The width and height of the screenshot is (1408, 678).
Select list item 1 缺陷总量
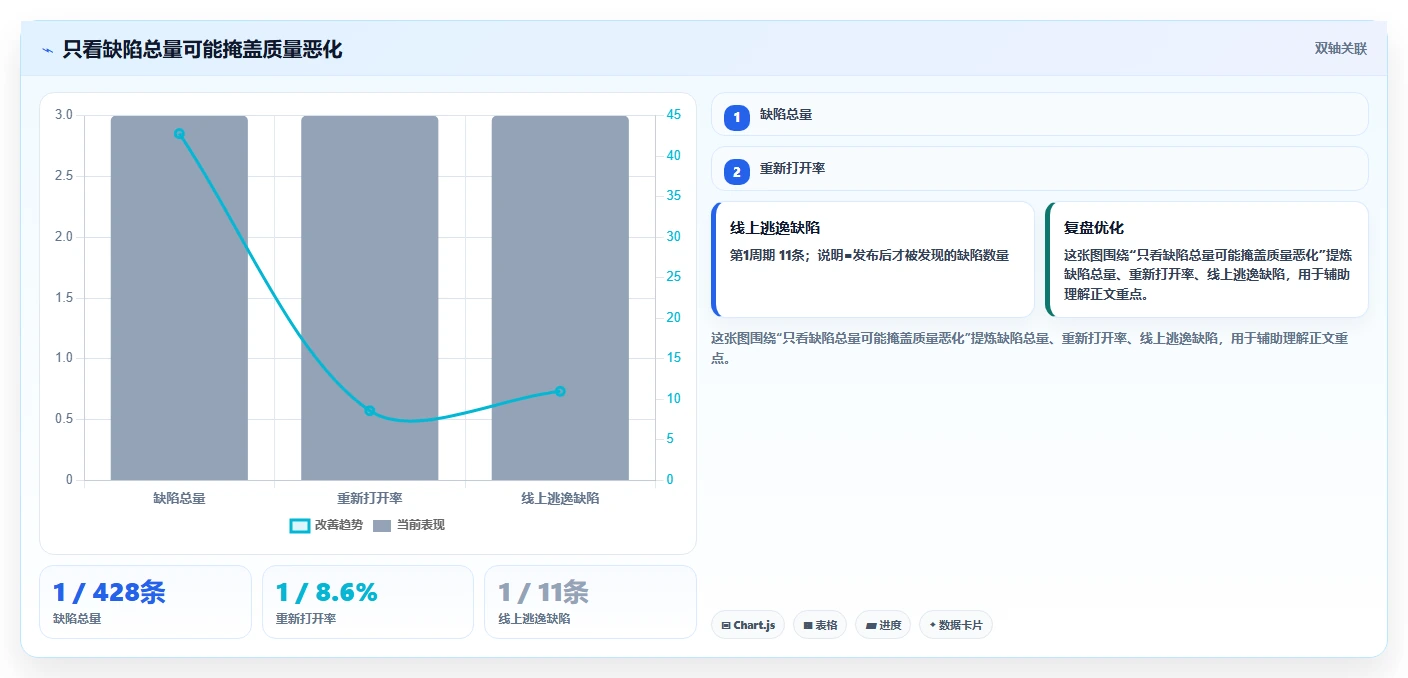1040,114
